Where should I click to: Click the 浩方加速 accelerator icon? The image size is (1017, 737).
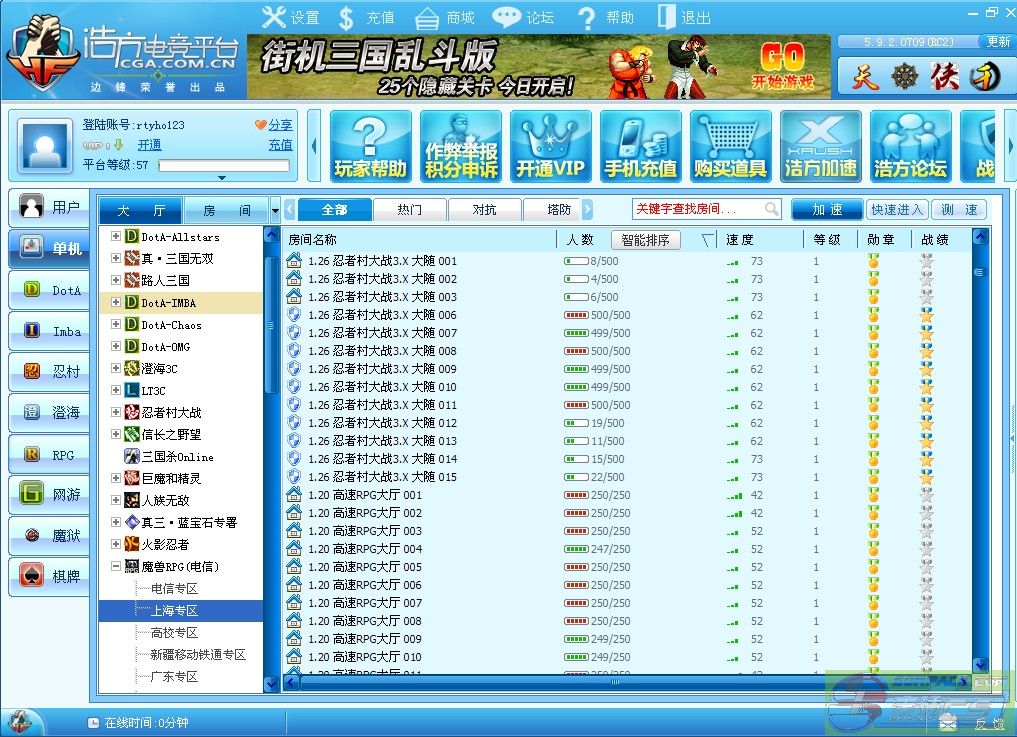click(820, 146)
